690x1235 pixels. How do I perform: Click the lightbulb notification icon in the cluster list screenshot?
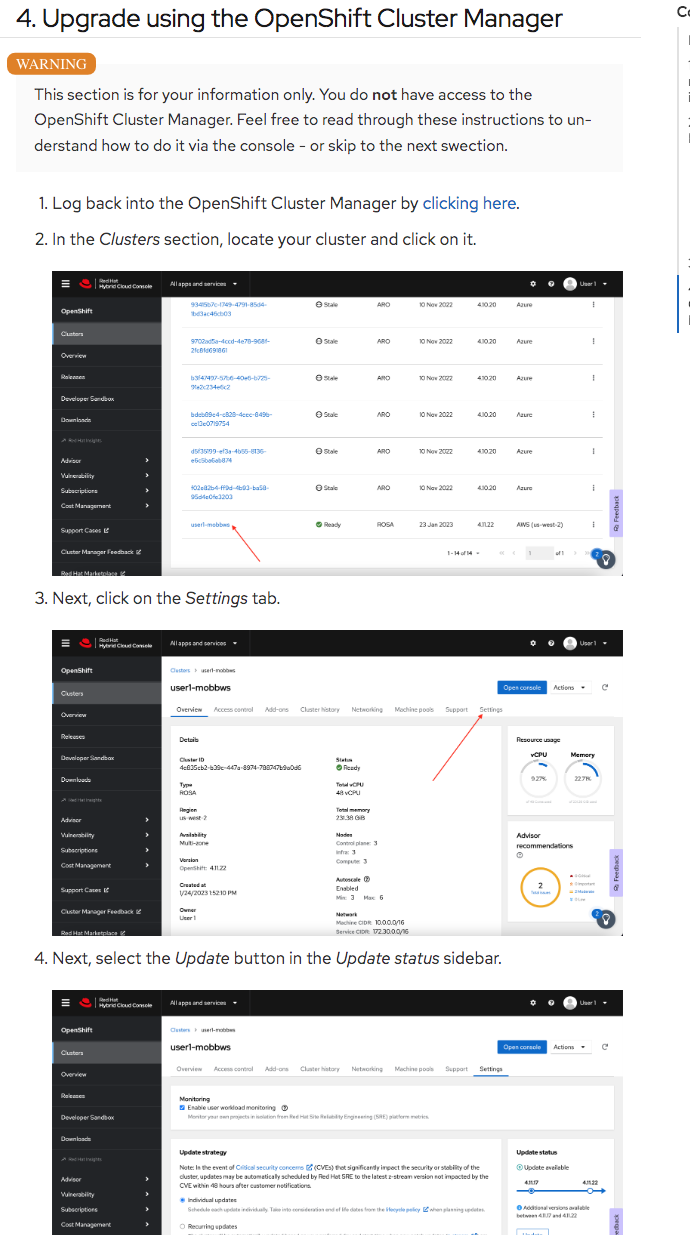pos(607,558)
